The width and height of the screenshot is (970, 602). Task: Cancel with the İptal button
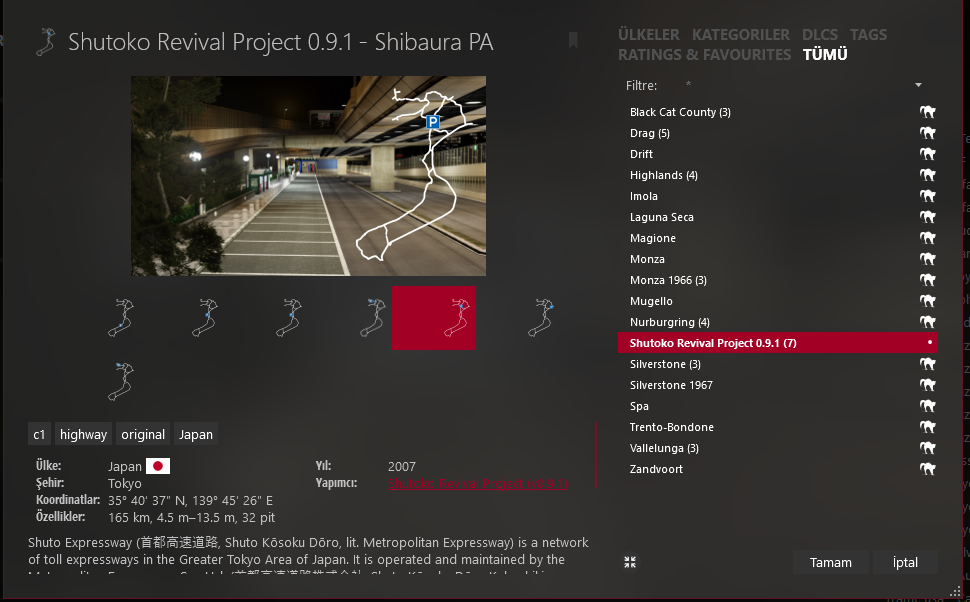pos(905,562)
